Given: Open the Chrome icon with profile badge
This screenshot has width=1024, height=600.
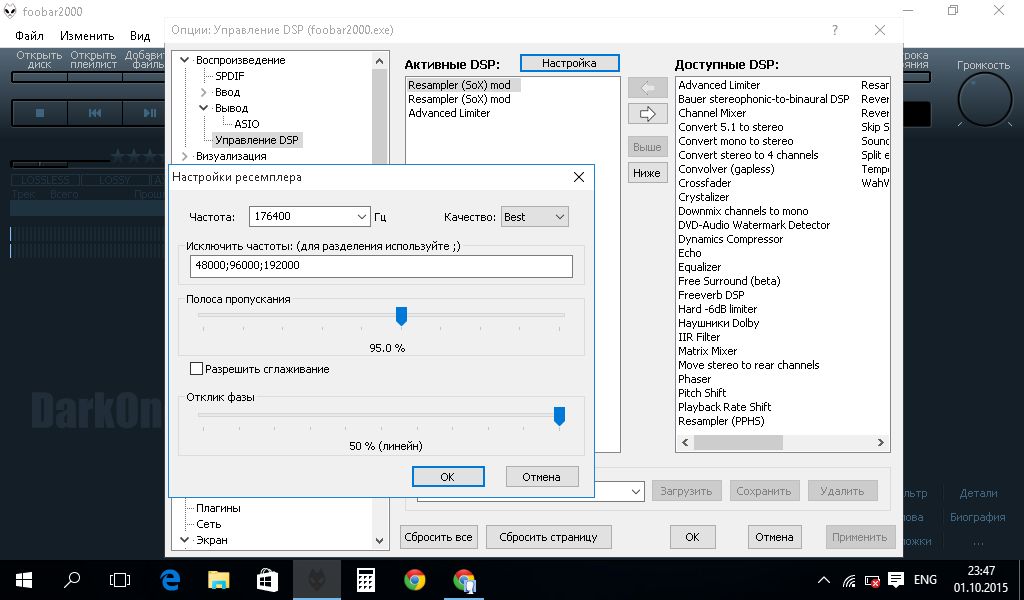Looking at the screenshot, I should (464, 580).
